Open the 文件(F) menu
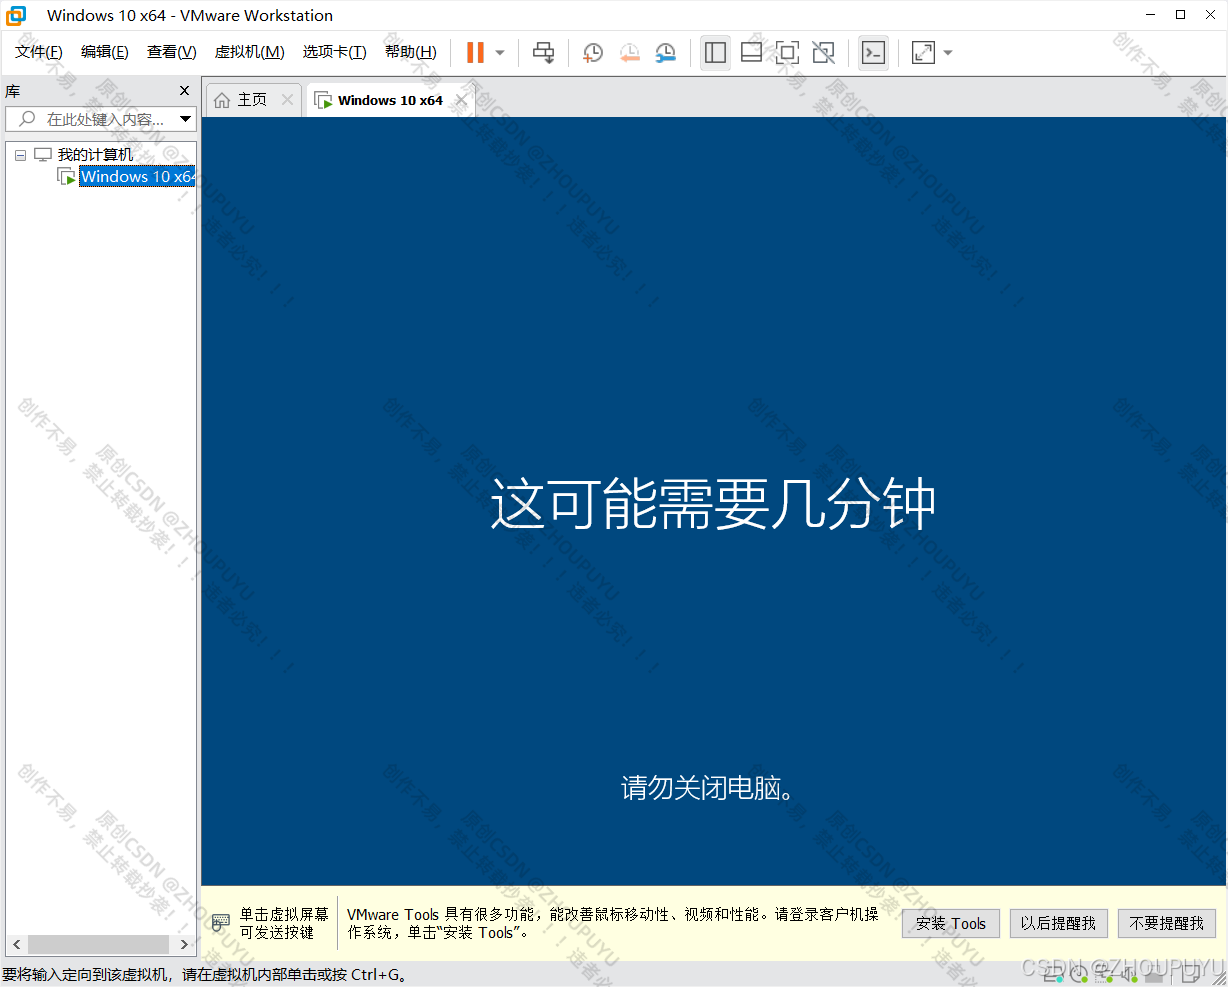Screen dimensions: 1228x987 [x=39, y=52]
